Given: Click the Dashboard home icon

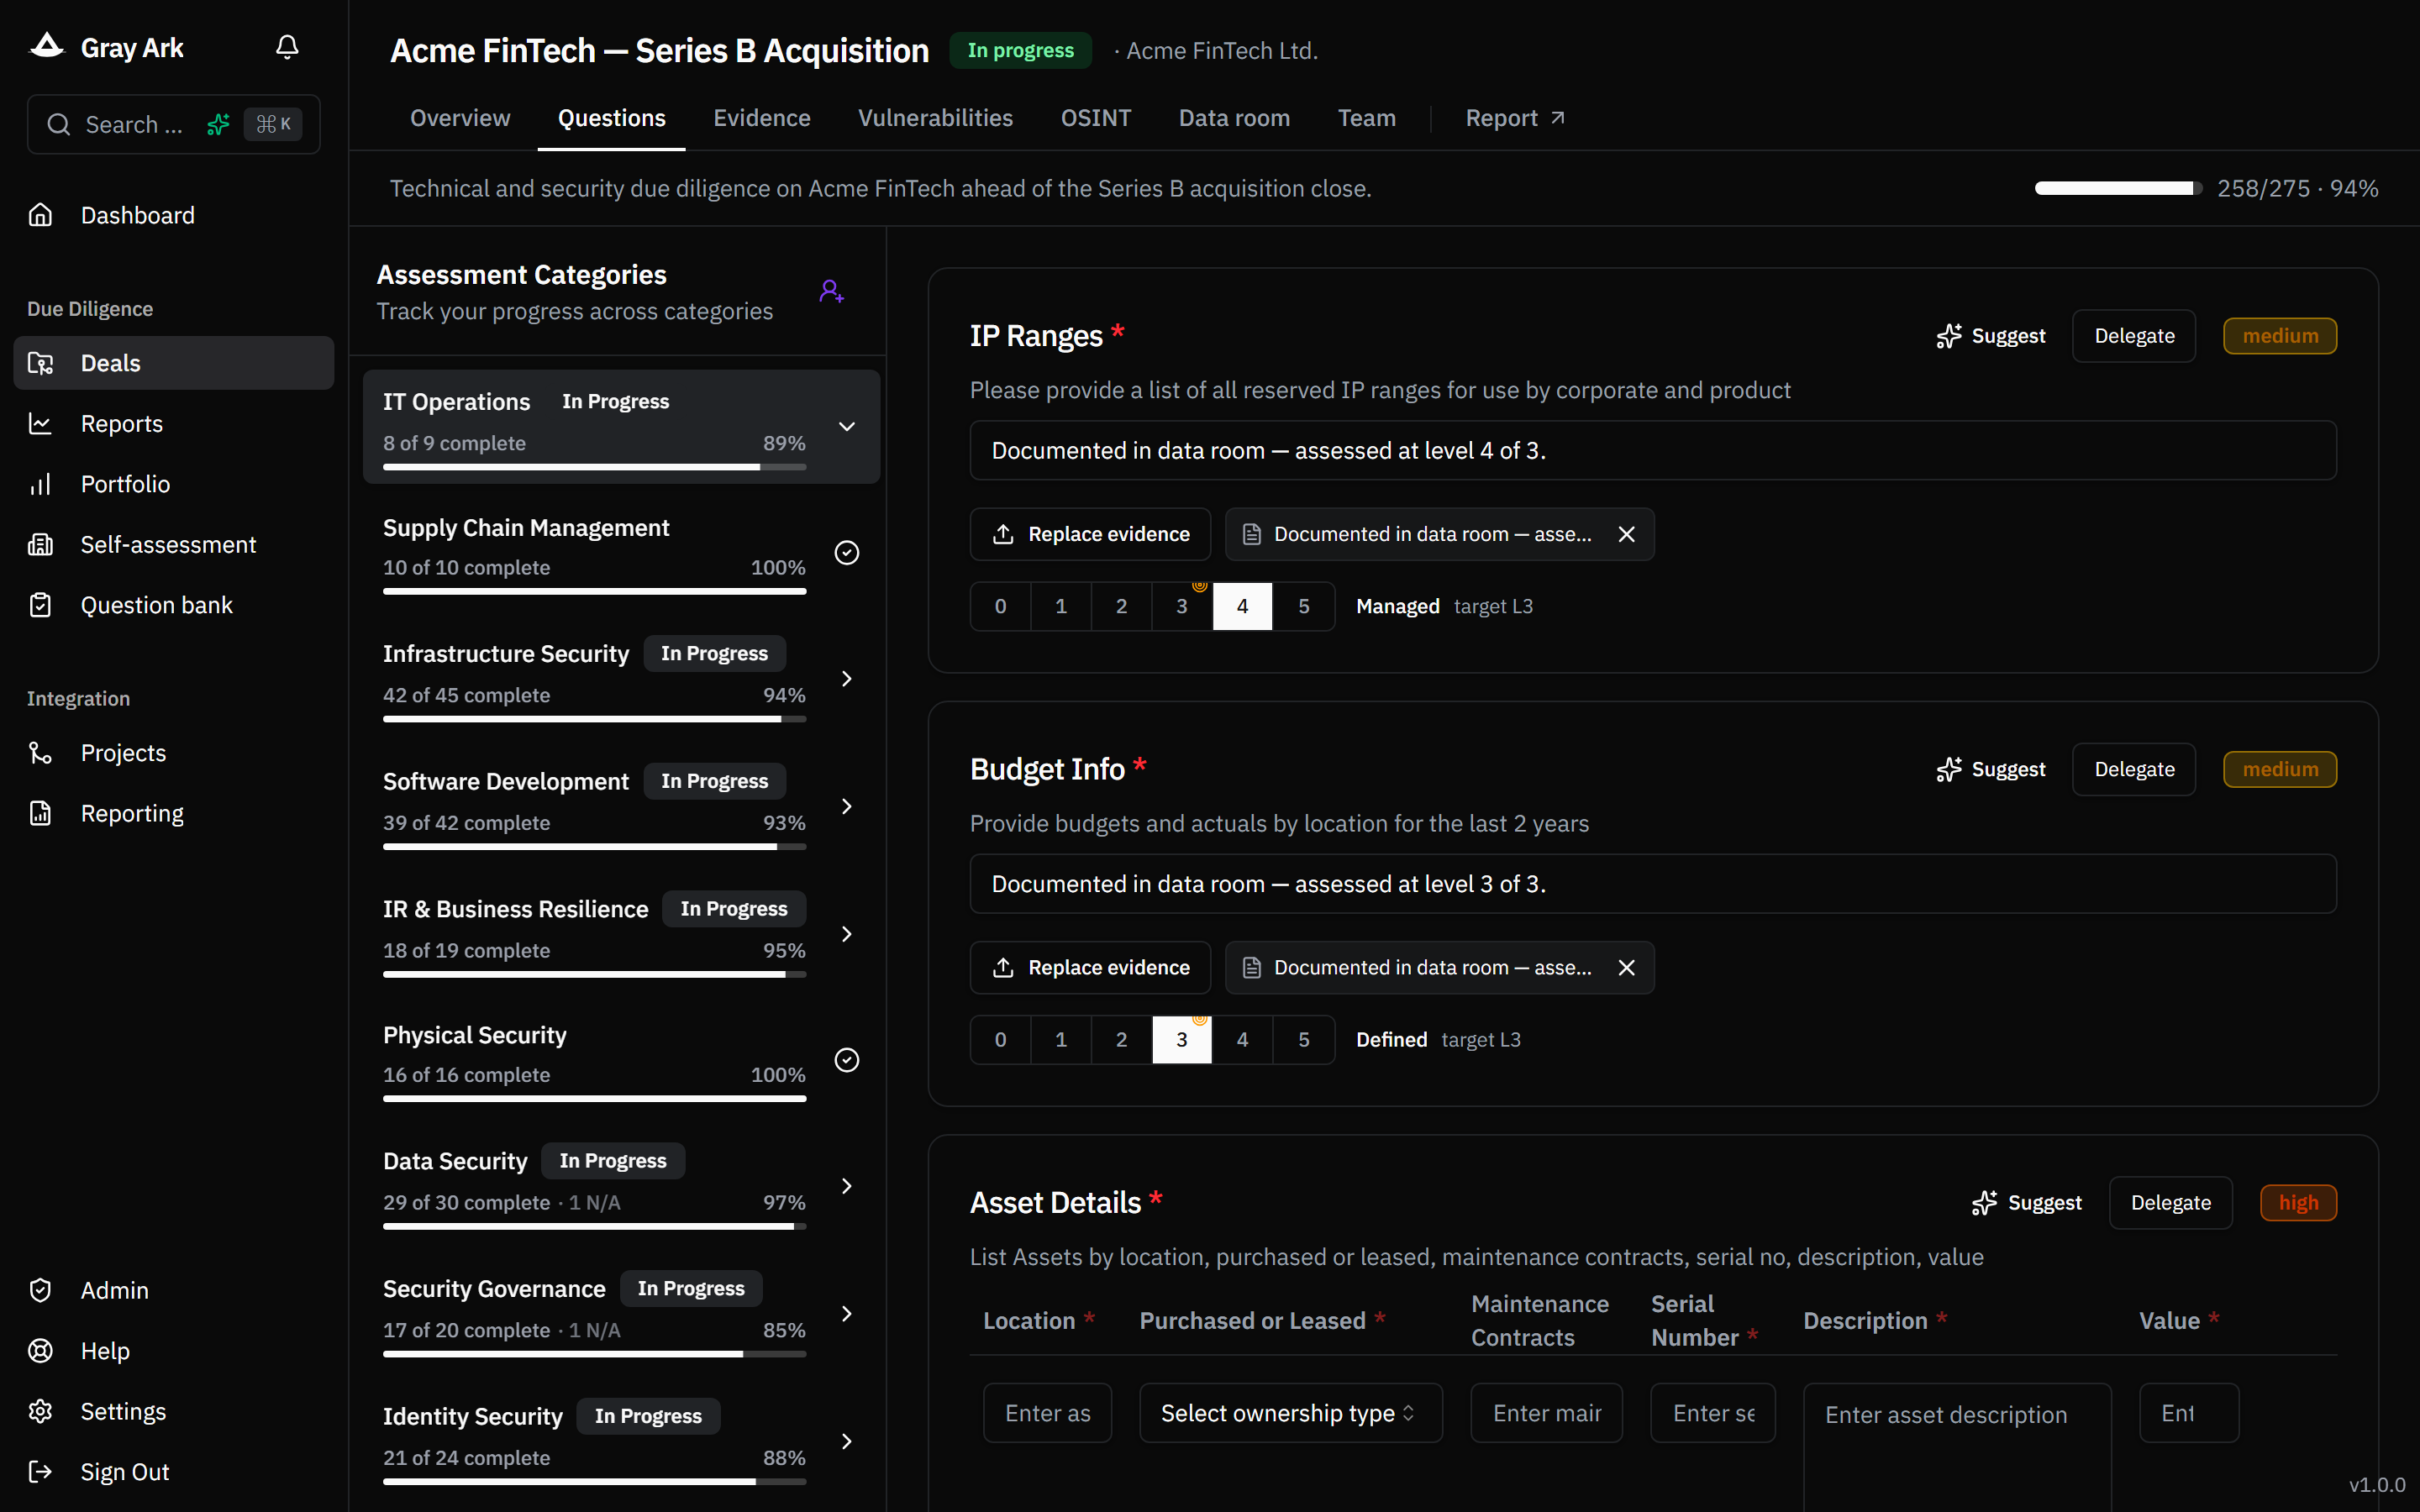Looking at the screenshot, I should [x=40, y=215].
